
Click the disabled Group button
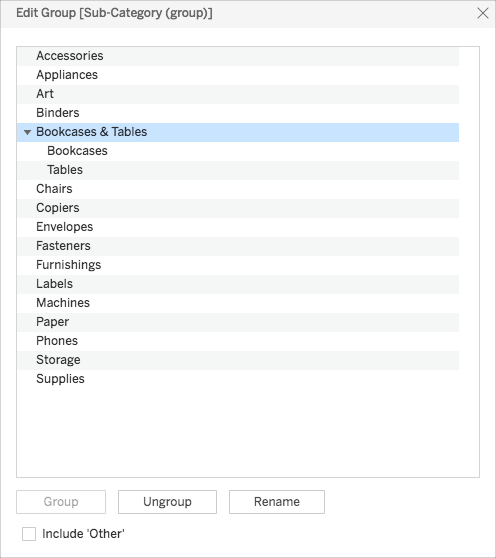(61, 502)
